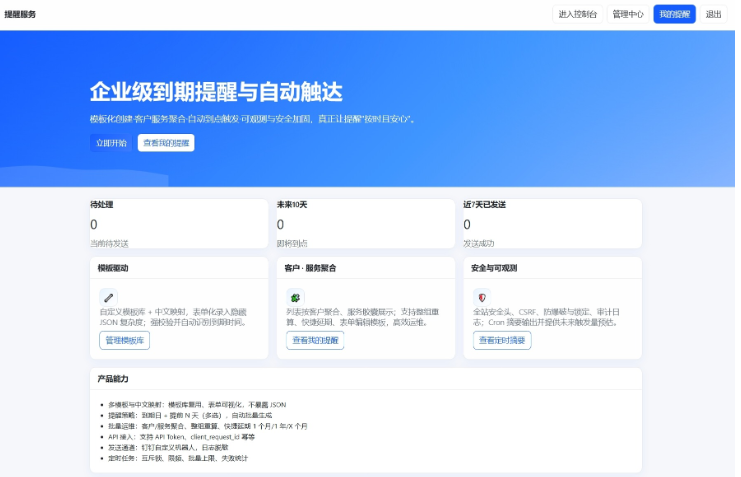Click the 客户 · 服务聚合 card heading
This screenshot has height=477, width=741.
coord(310,268)
